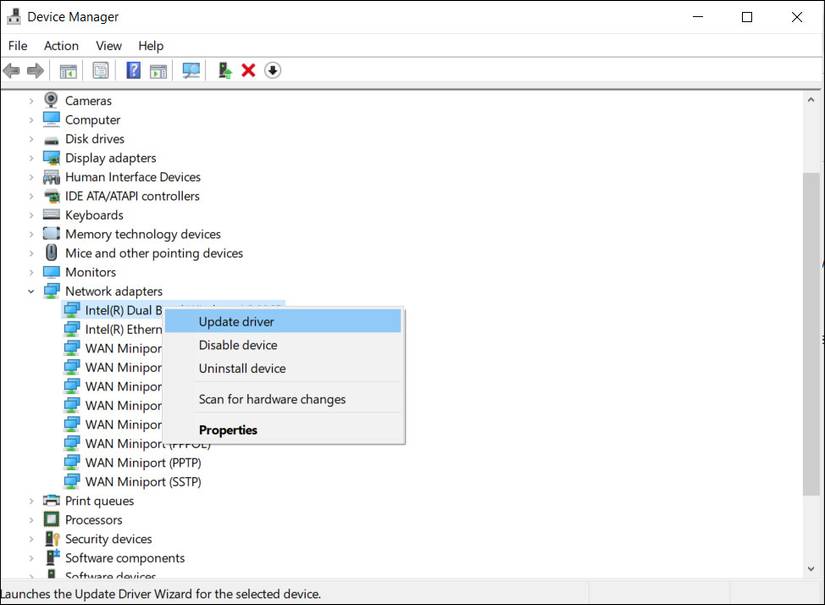Image resolution: width=825 pixels, height=605 pixels.
Task: Click the Device Manager title bar icon
Action: (x=14, y=17)
